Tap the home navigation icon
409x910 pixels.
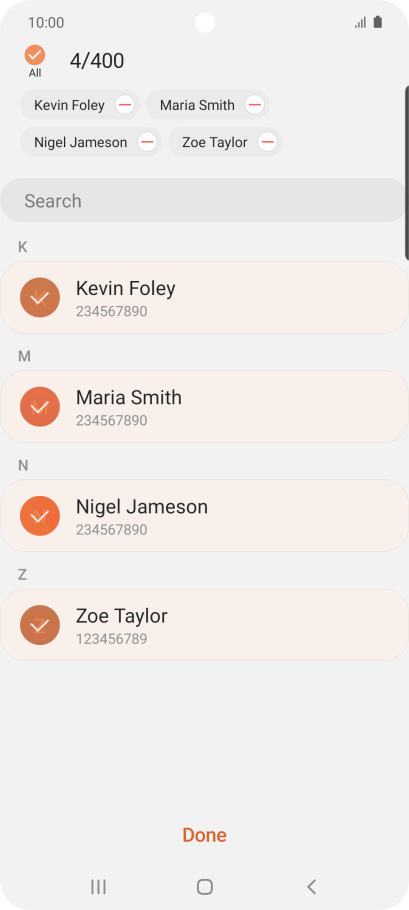[205, 886]
